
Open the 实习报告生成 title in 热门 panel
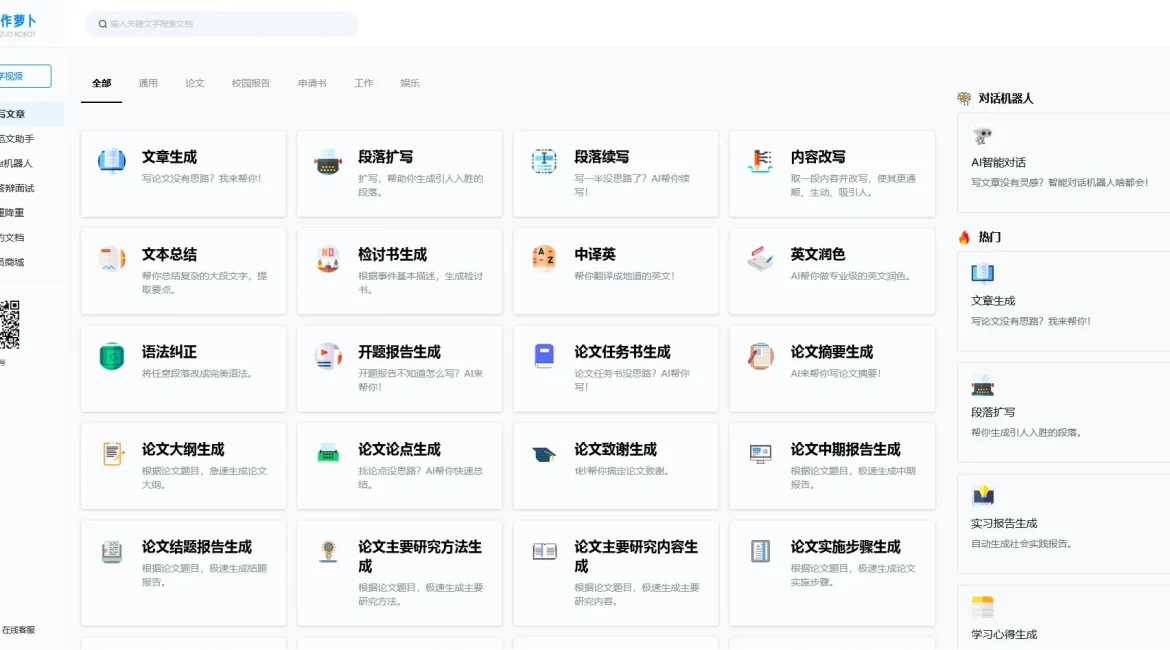[1004, 523]
